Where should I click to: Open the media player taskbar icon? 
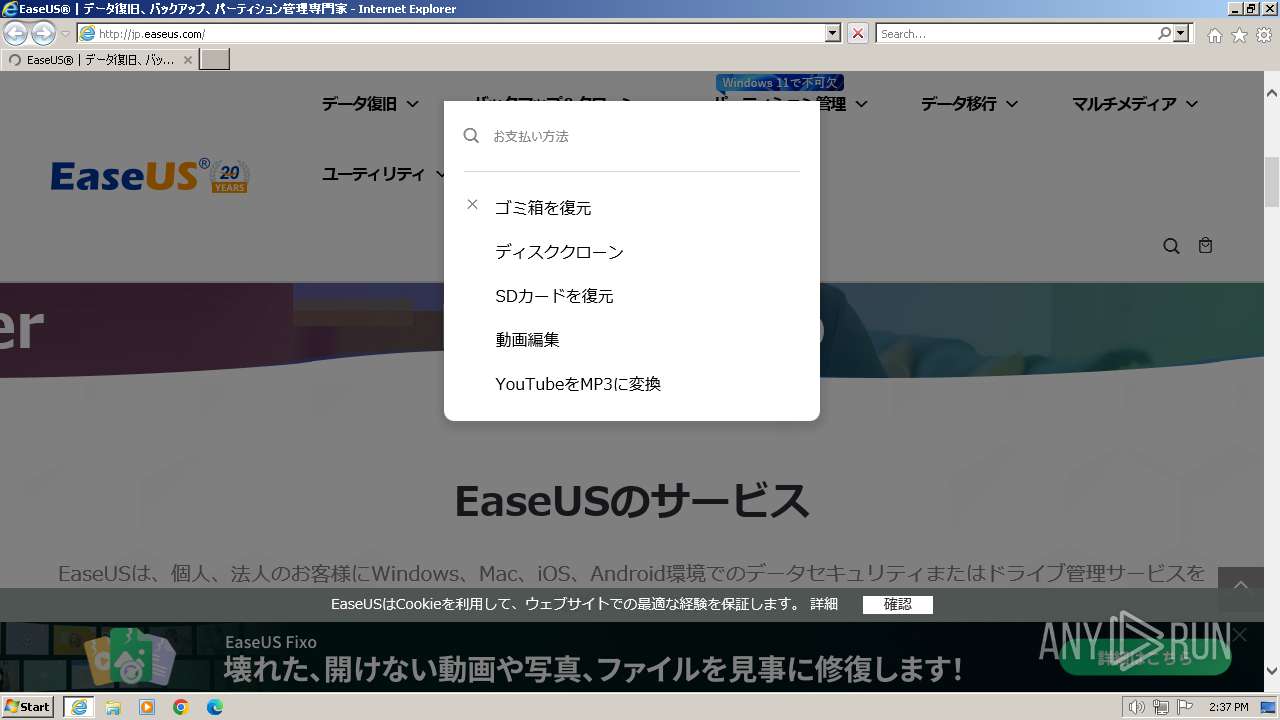[147, 707]
